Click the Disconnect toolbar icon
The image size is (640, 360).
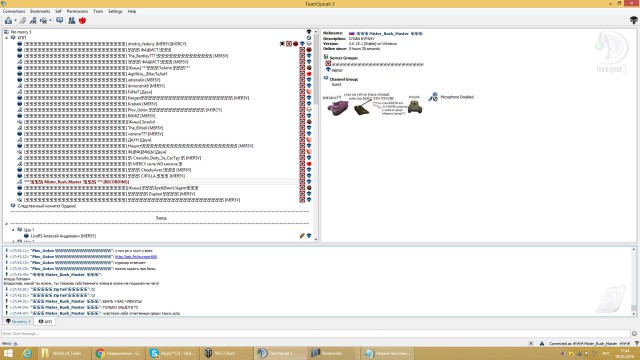click(23, 20)
